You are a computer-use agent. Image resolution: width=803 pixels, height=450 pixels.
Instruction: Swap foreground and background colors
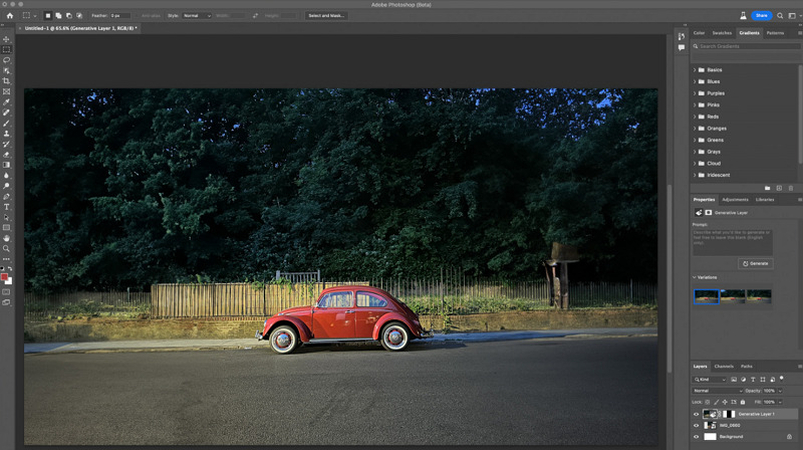[x=10, y=268]
